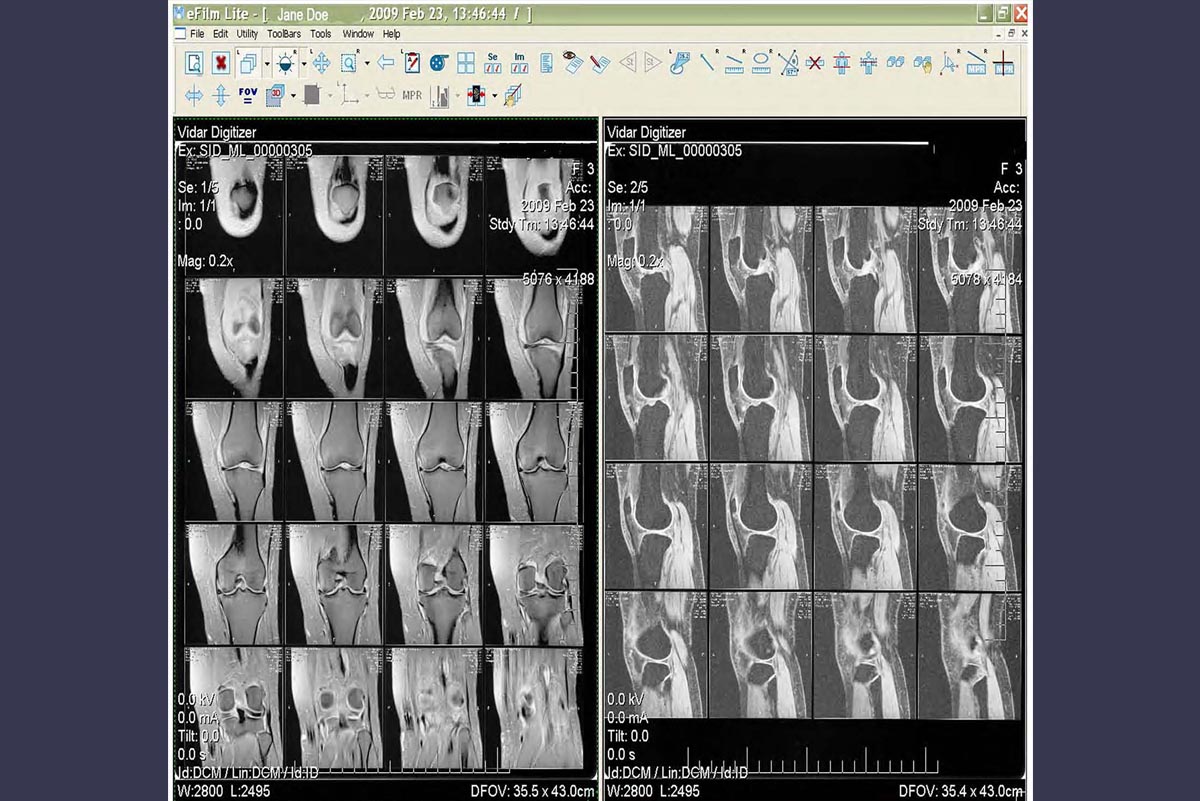1200x801 pixels.
Task: Select the magnify zoom tool
Action: tap(349, 63)
